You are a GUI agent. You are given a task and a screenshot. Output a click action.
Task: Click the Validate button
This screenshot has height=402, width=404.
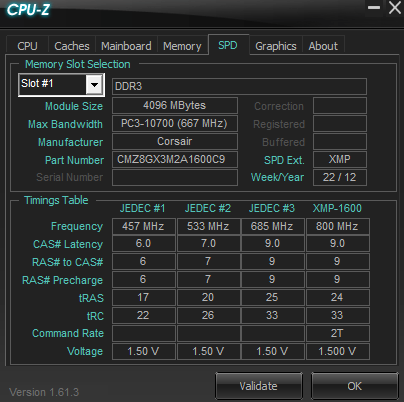click(259, 386)
